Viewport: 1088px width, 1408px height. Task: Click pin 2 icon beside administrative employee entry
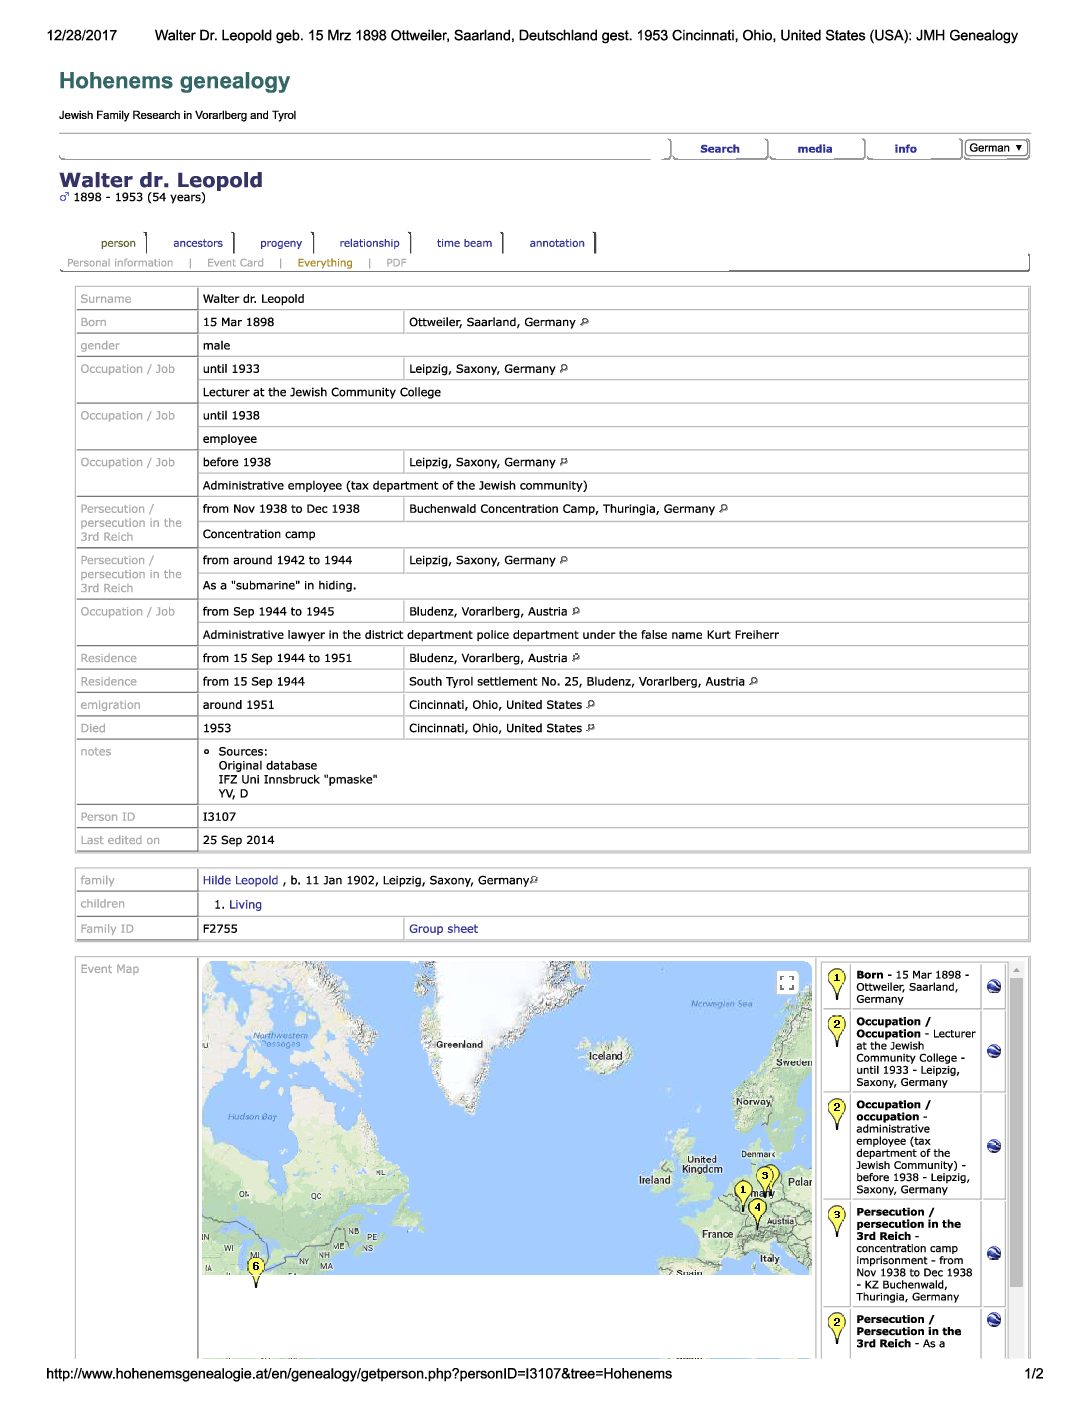point(837,1114)
